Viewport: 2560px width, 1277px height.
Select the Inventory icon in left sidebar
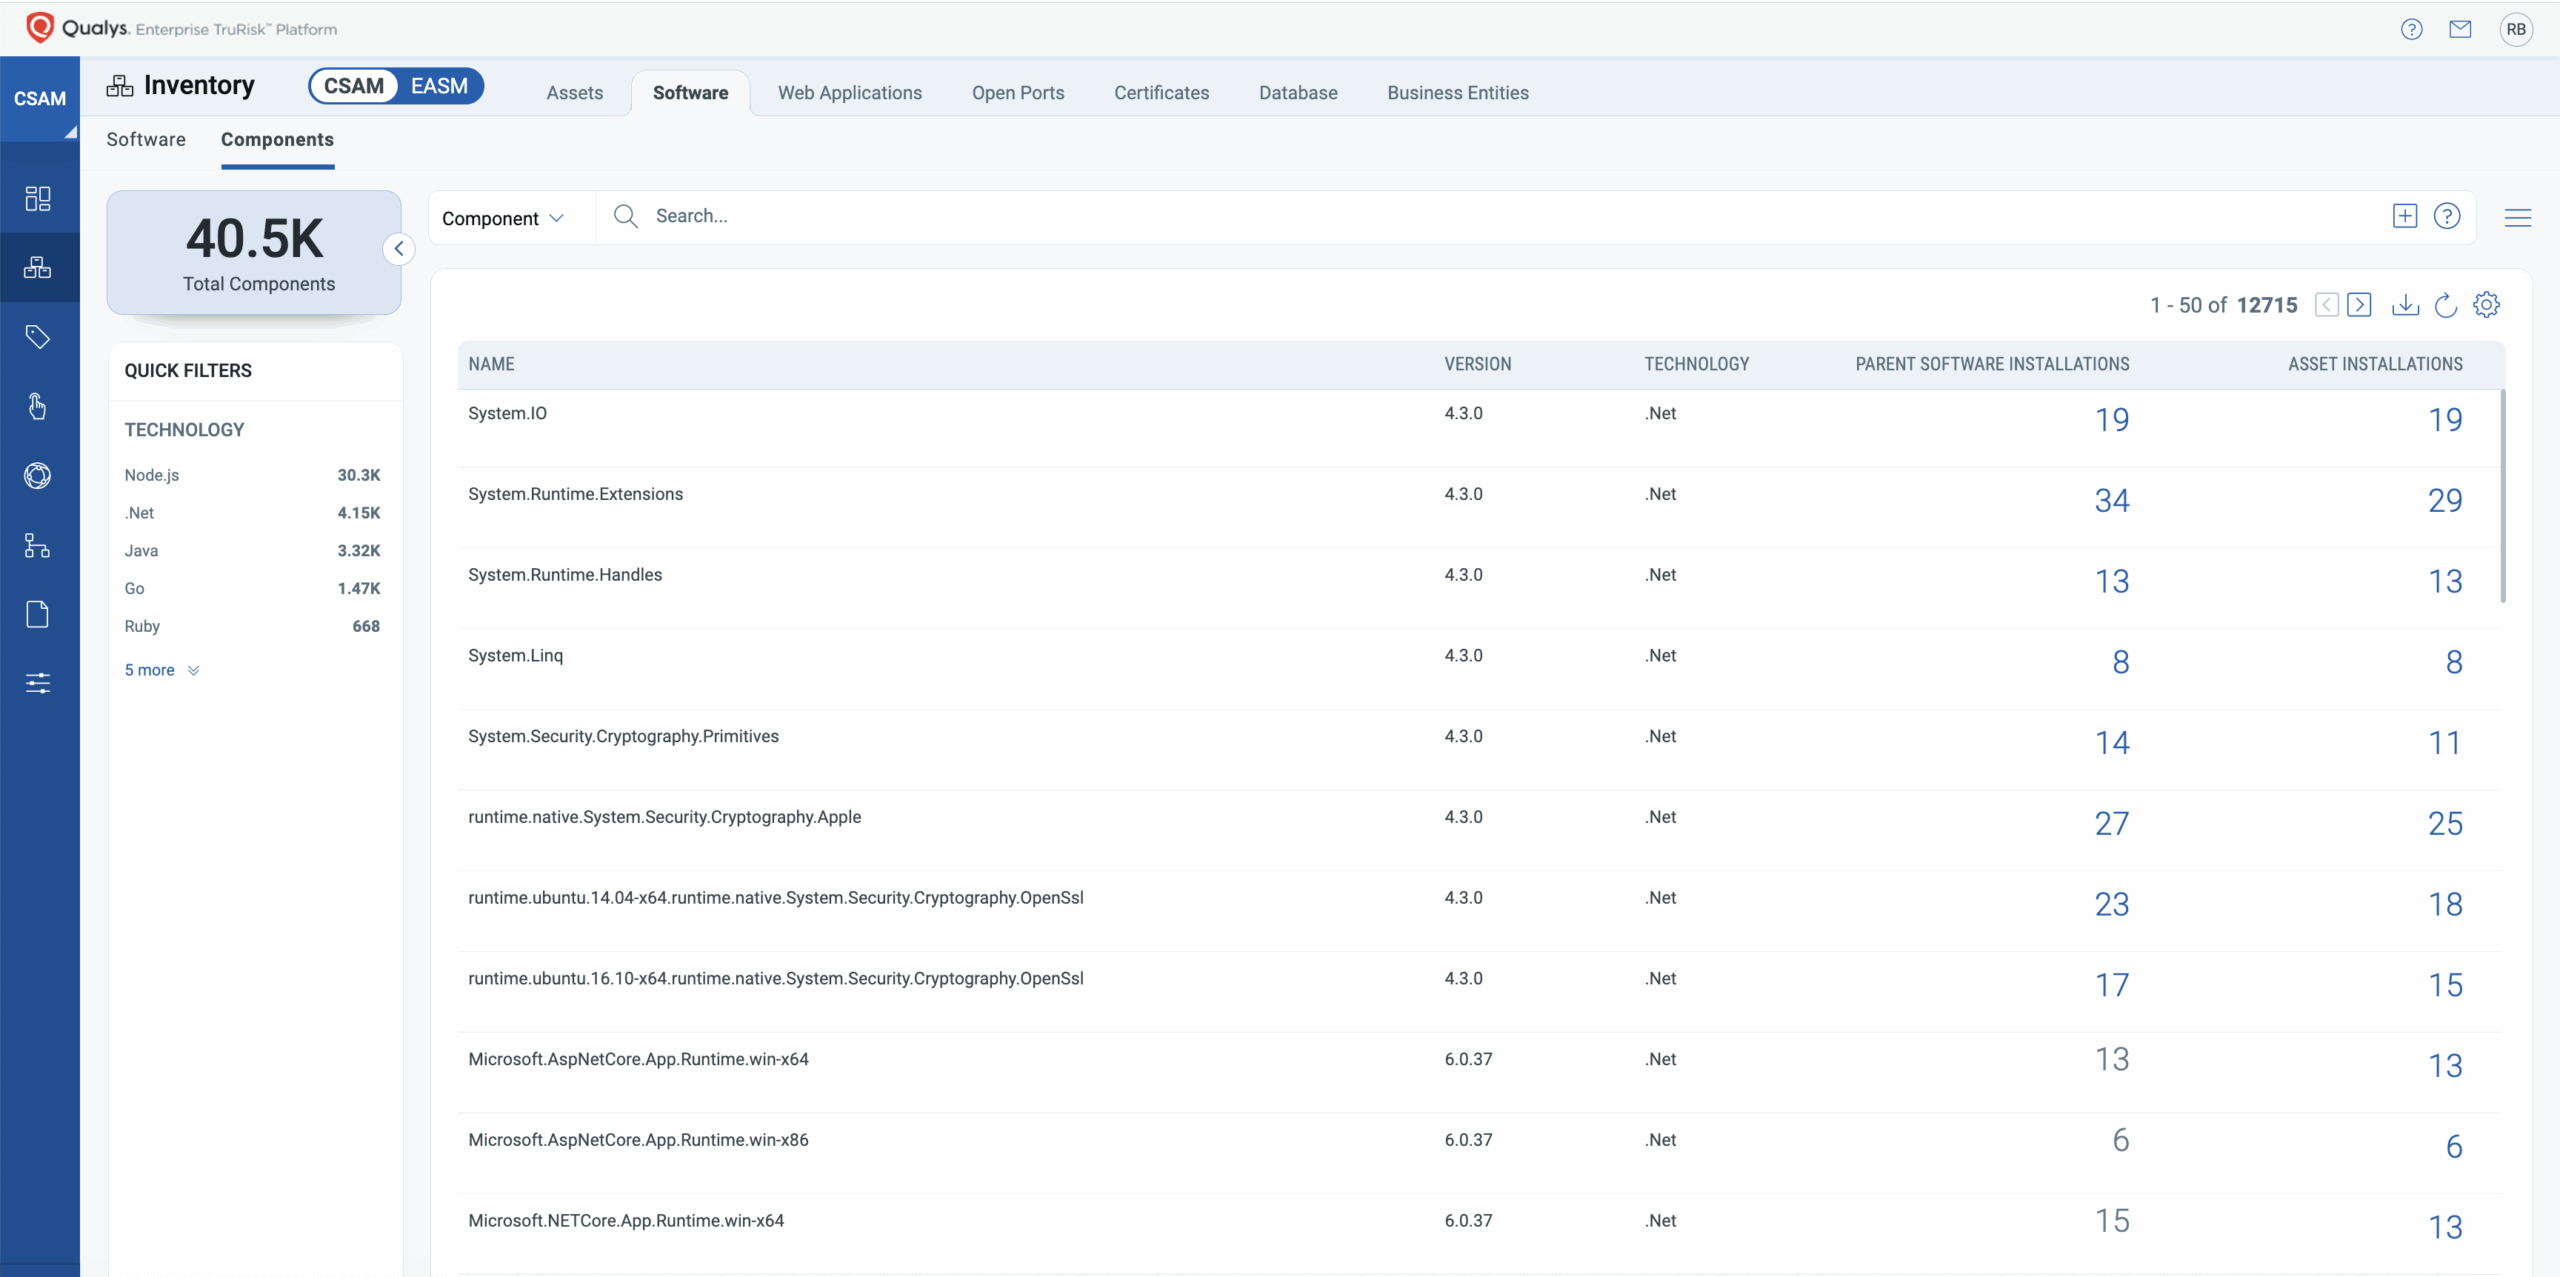pos(38,267)
